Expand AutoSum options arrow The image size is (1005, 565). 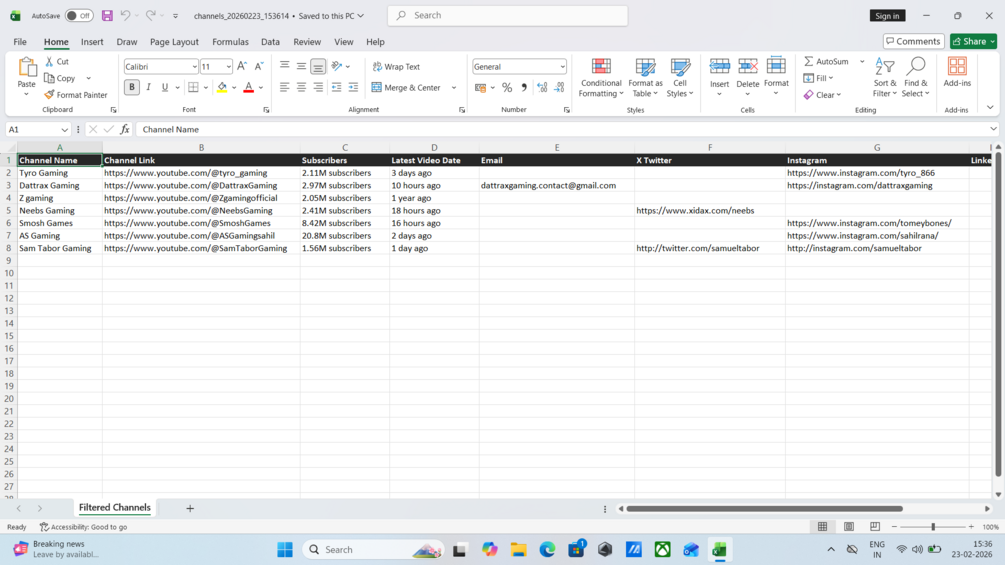pos(862,61)
